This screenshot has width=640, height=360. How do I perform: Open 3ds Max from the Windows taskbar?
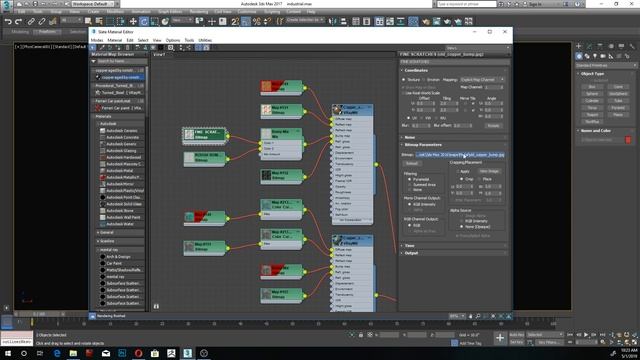[187, 353]
